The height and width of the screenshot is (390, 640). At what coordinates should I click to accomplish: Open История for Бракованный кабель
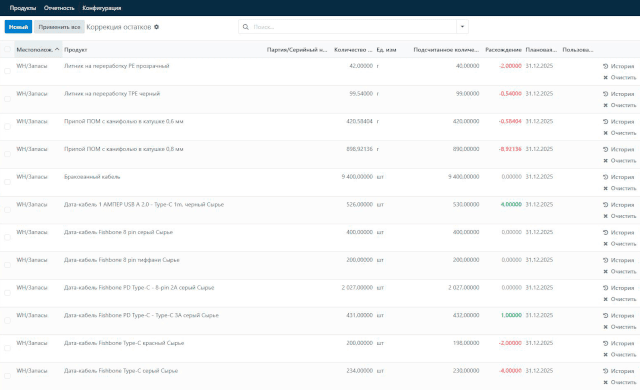click(x=618, y=177)
